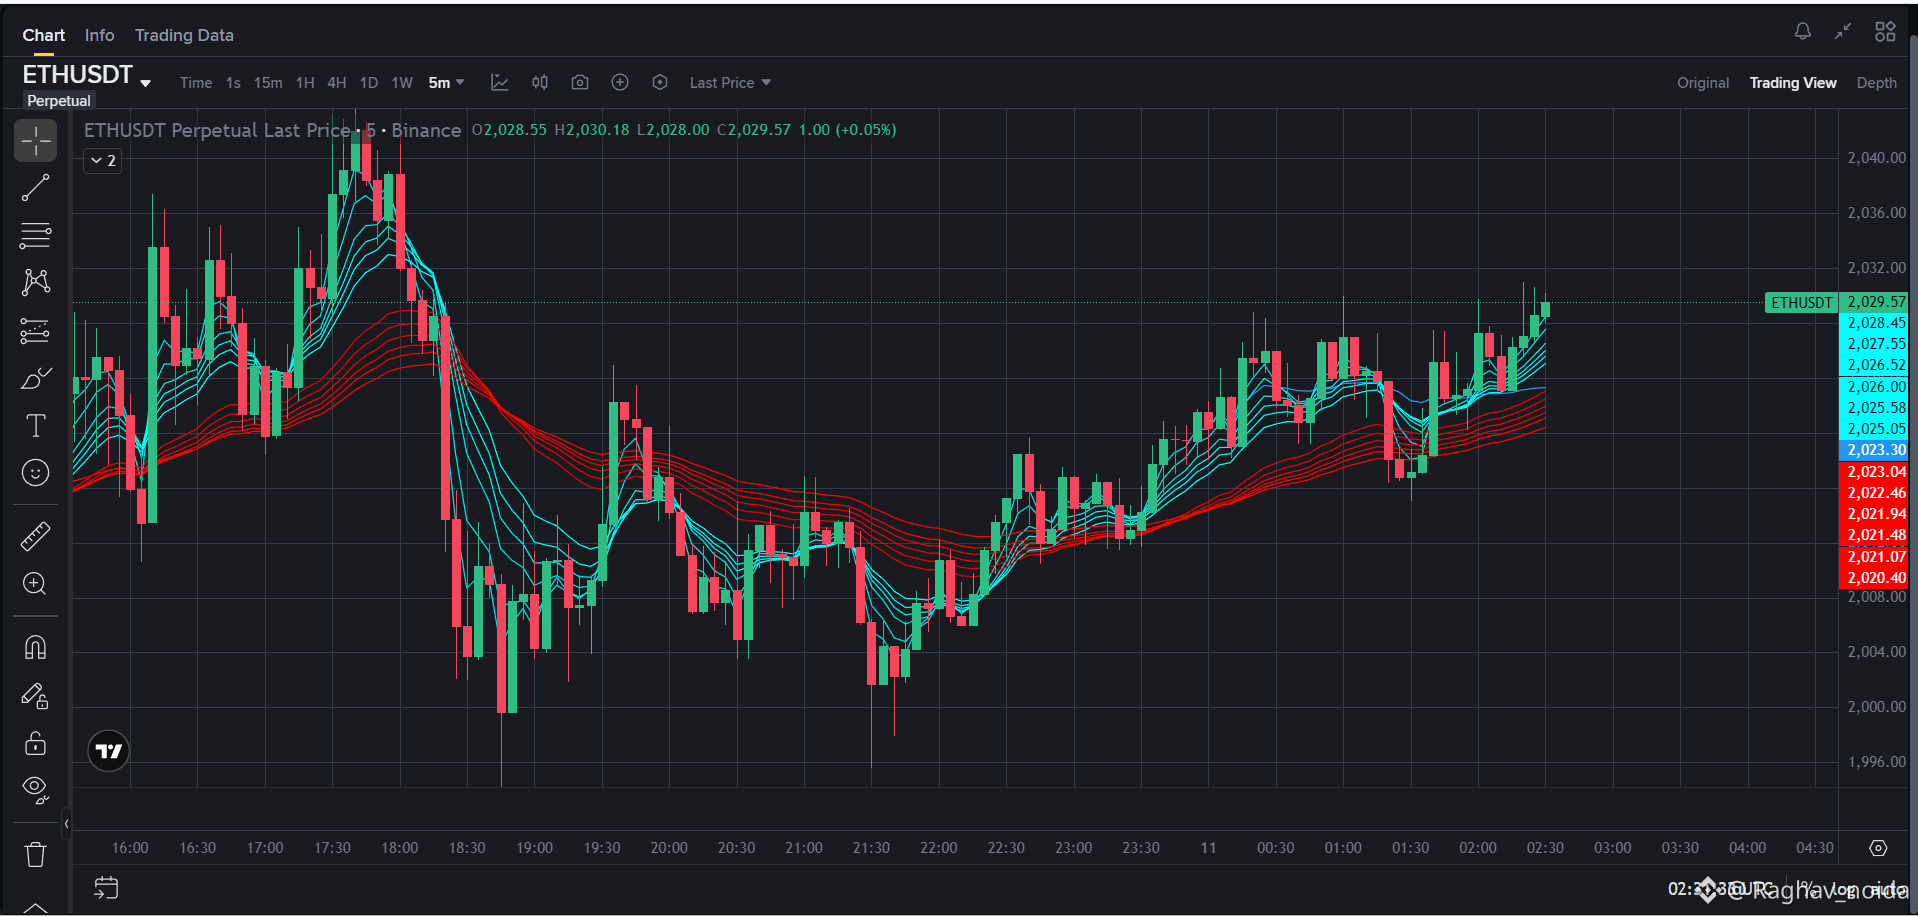Click the 2,040.00 price scale label
The width and height of the screenshot is (1918, 916).
coord(1876,158)
